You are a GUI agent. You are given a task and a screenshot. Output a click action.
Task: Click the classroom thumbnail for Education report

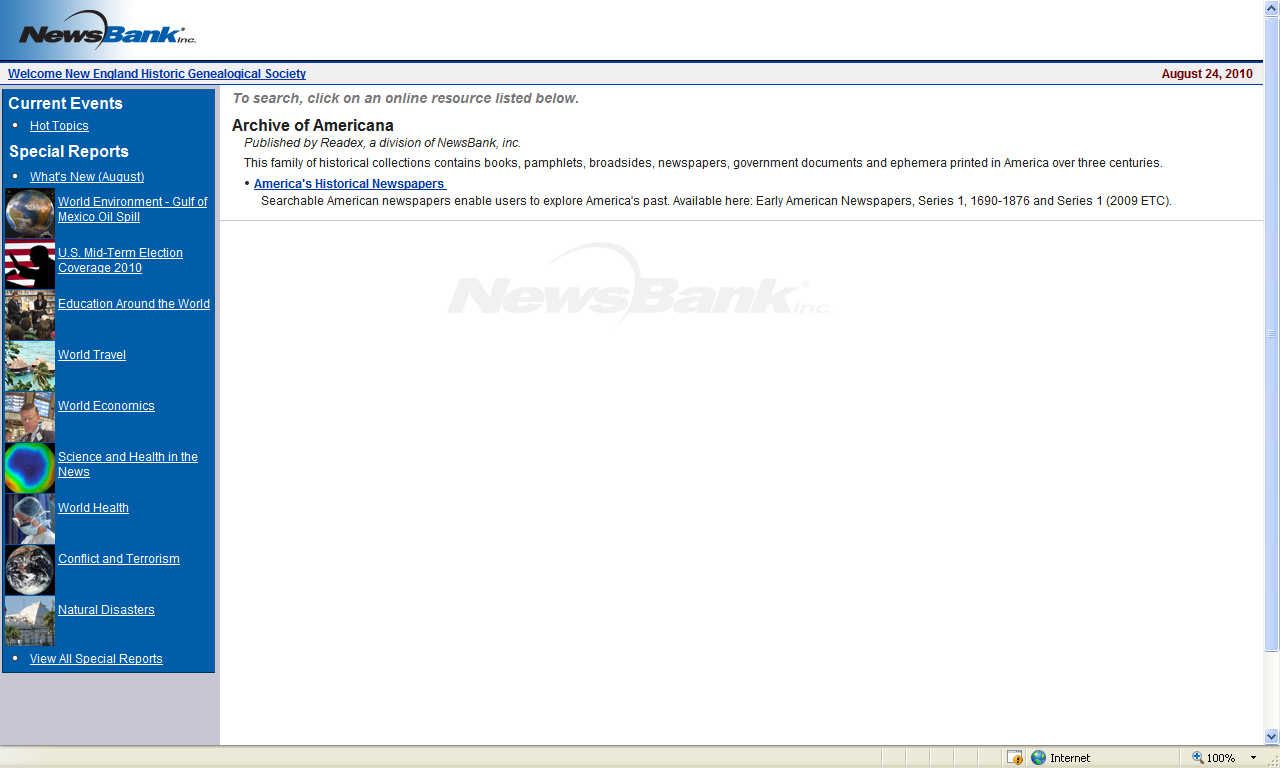coord(30,315)
